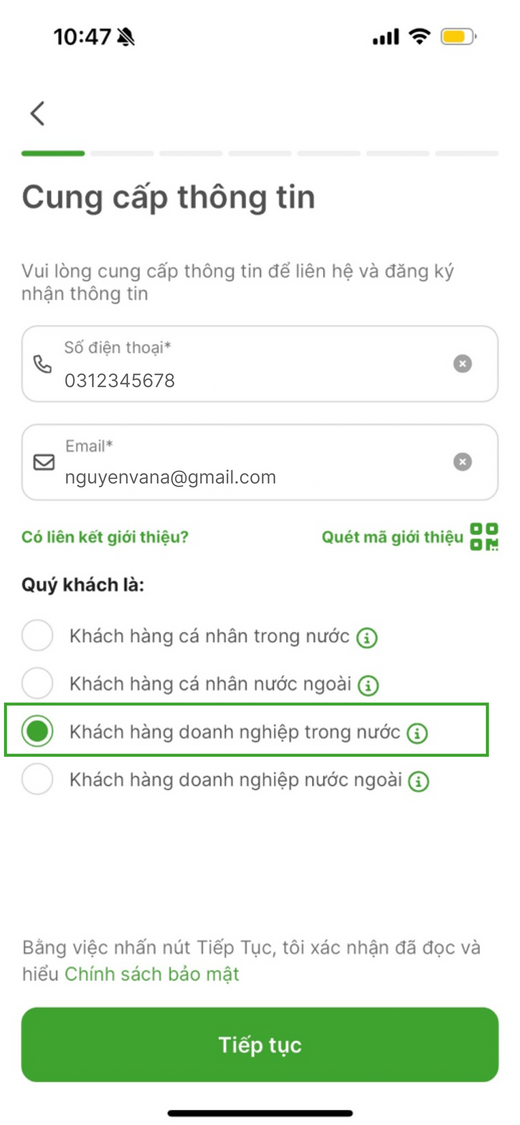The image size is (520, 1125).
Task: Show info for doanh nghiệp nước ngoài
Action: pyautogui.click(x=419, y=781)
